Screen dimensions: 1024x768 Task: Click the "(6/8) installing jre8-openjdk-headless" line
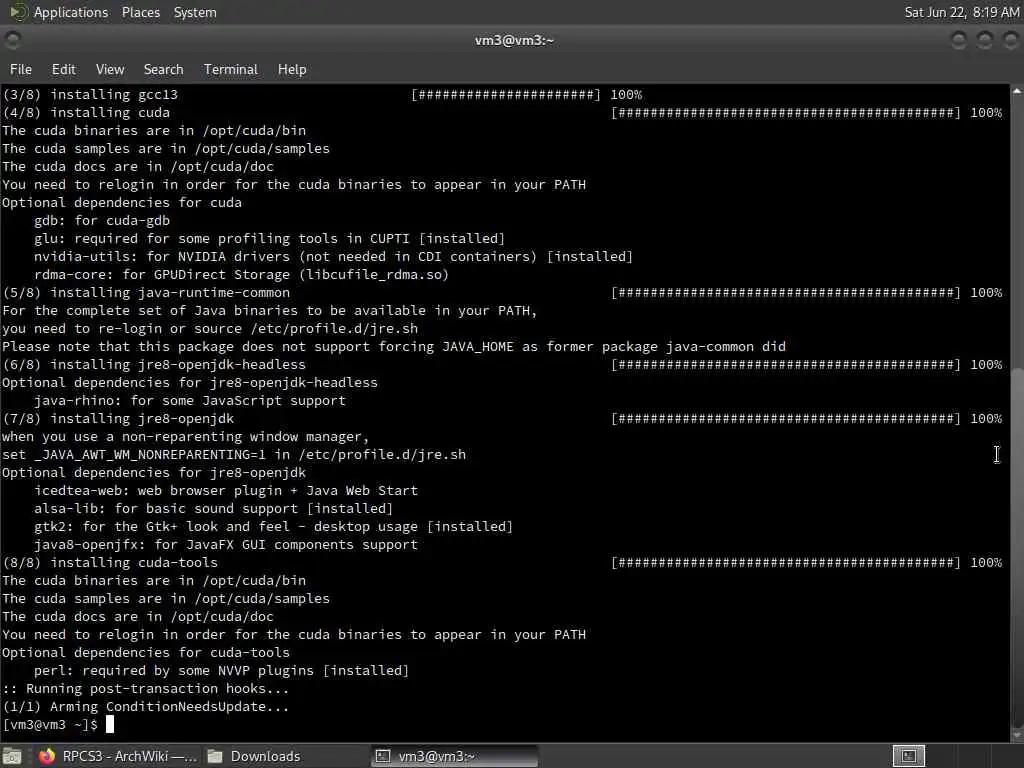pos(154,364)
